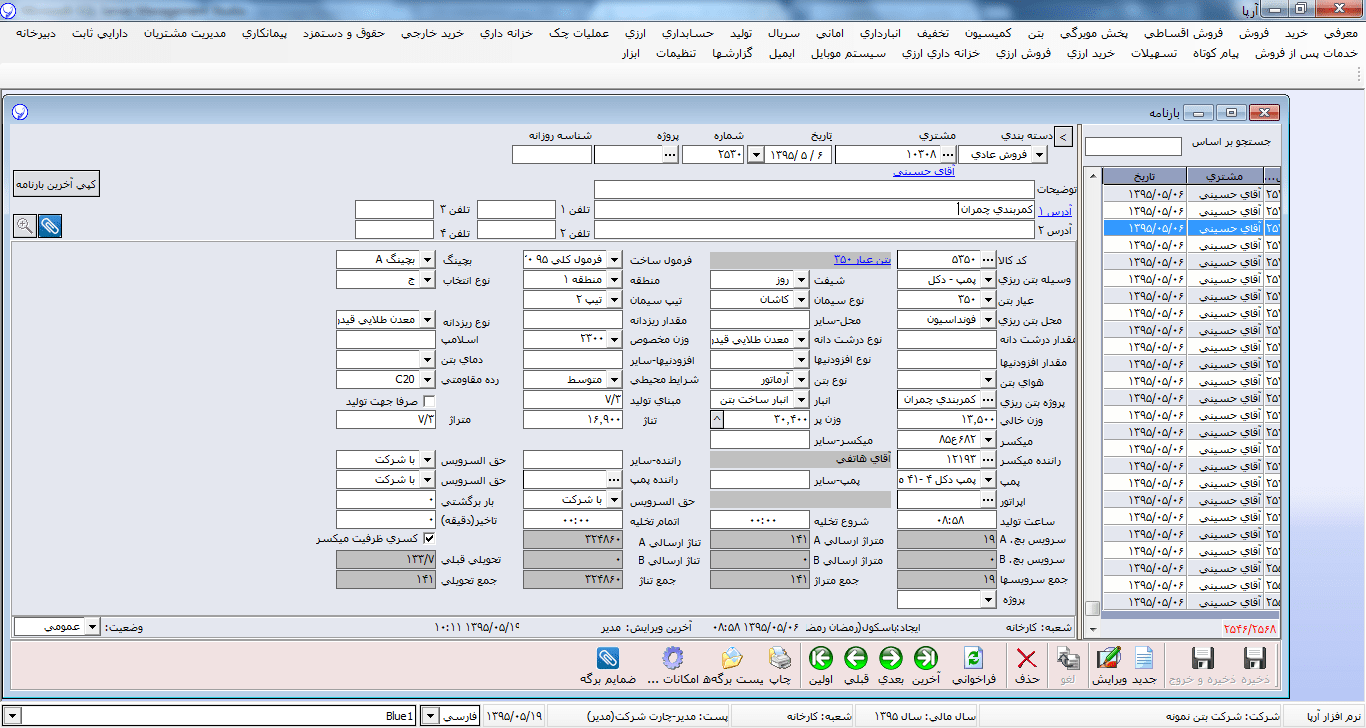
Task: Click in the جستجو بر اساس search box
Action: coord(1132,147)
